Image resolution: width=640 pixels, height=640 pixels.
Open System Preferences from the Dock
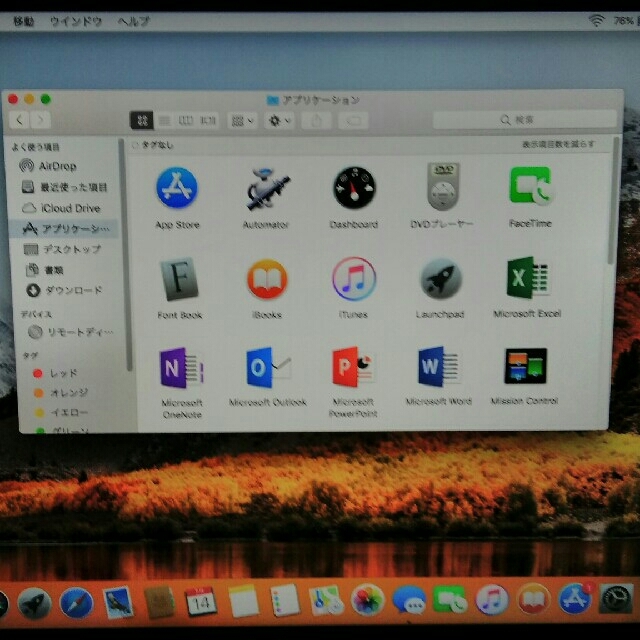point(617,599)
